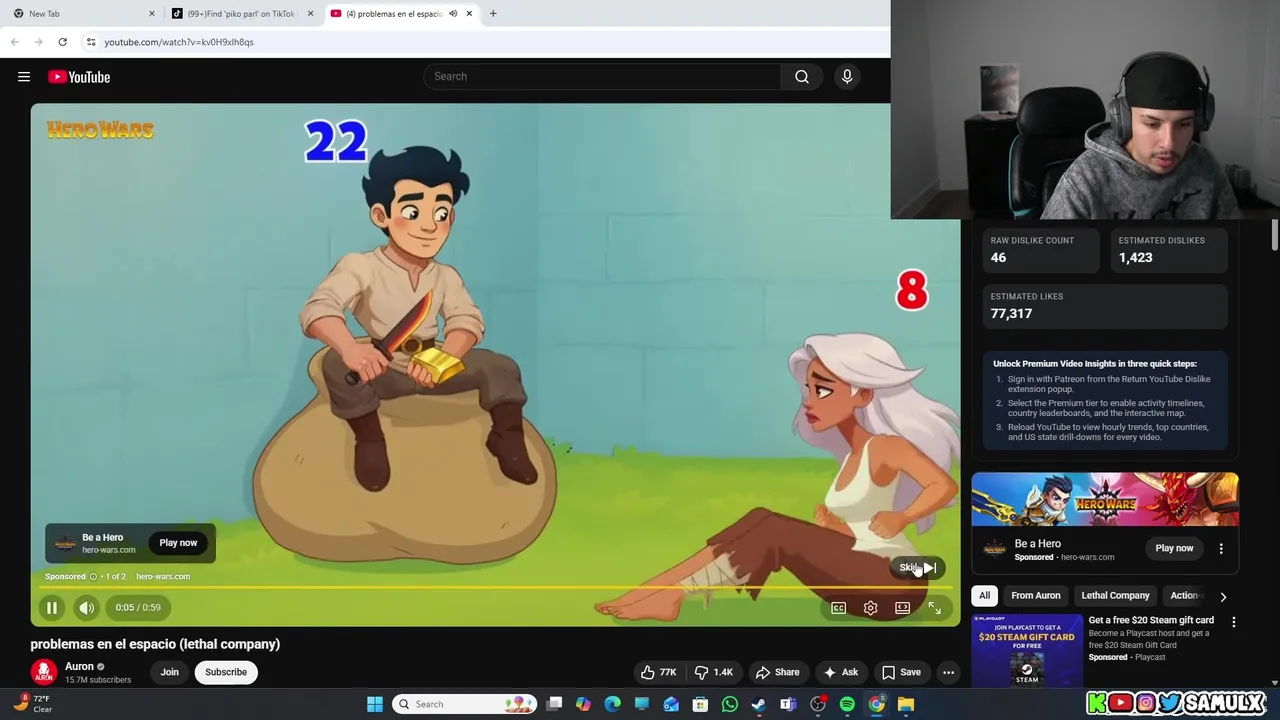
Task: Open the Steam gift card ad options menu
Action: point(1233,622)
